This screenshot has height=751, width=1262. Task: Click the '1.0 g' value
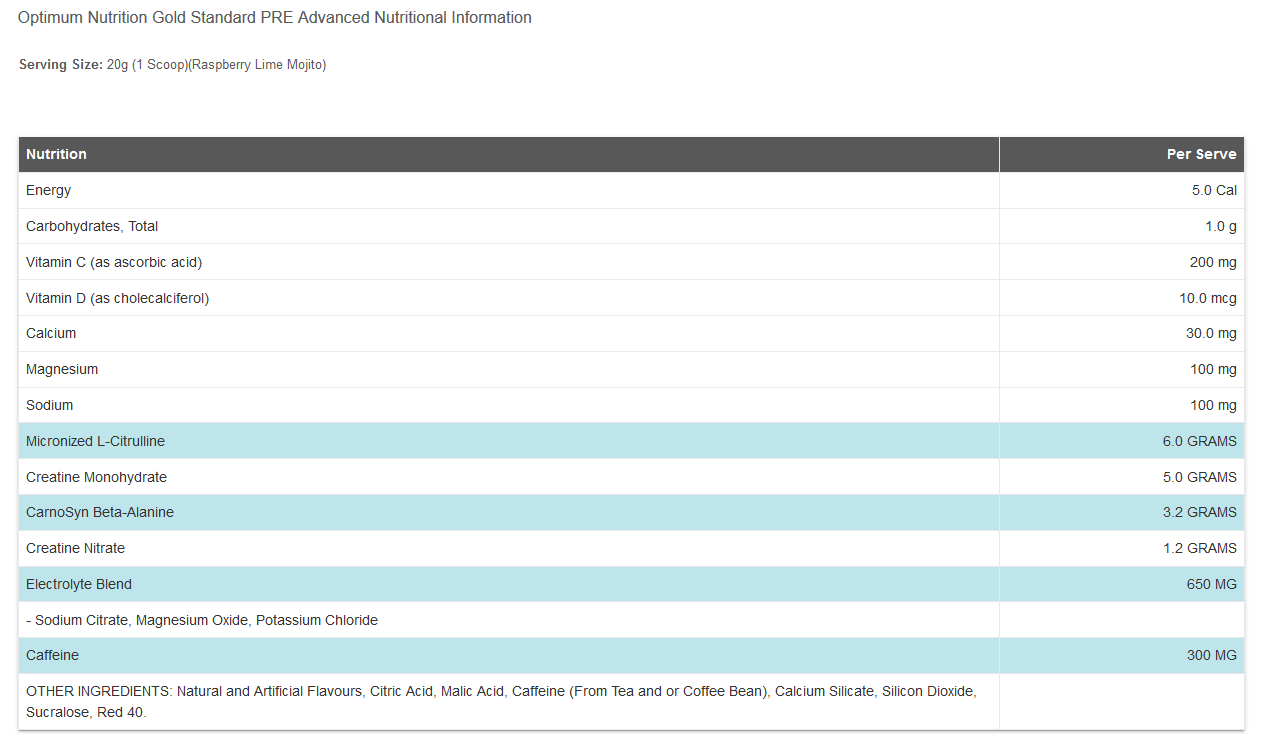1221,226
